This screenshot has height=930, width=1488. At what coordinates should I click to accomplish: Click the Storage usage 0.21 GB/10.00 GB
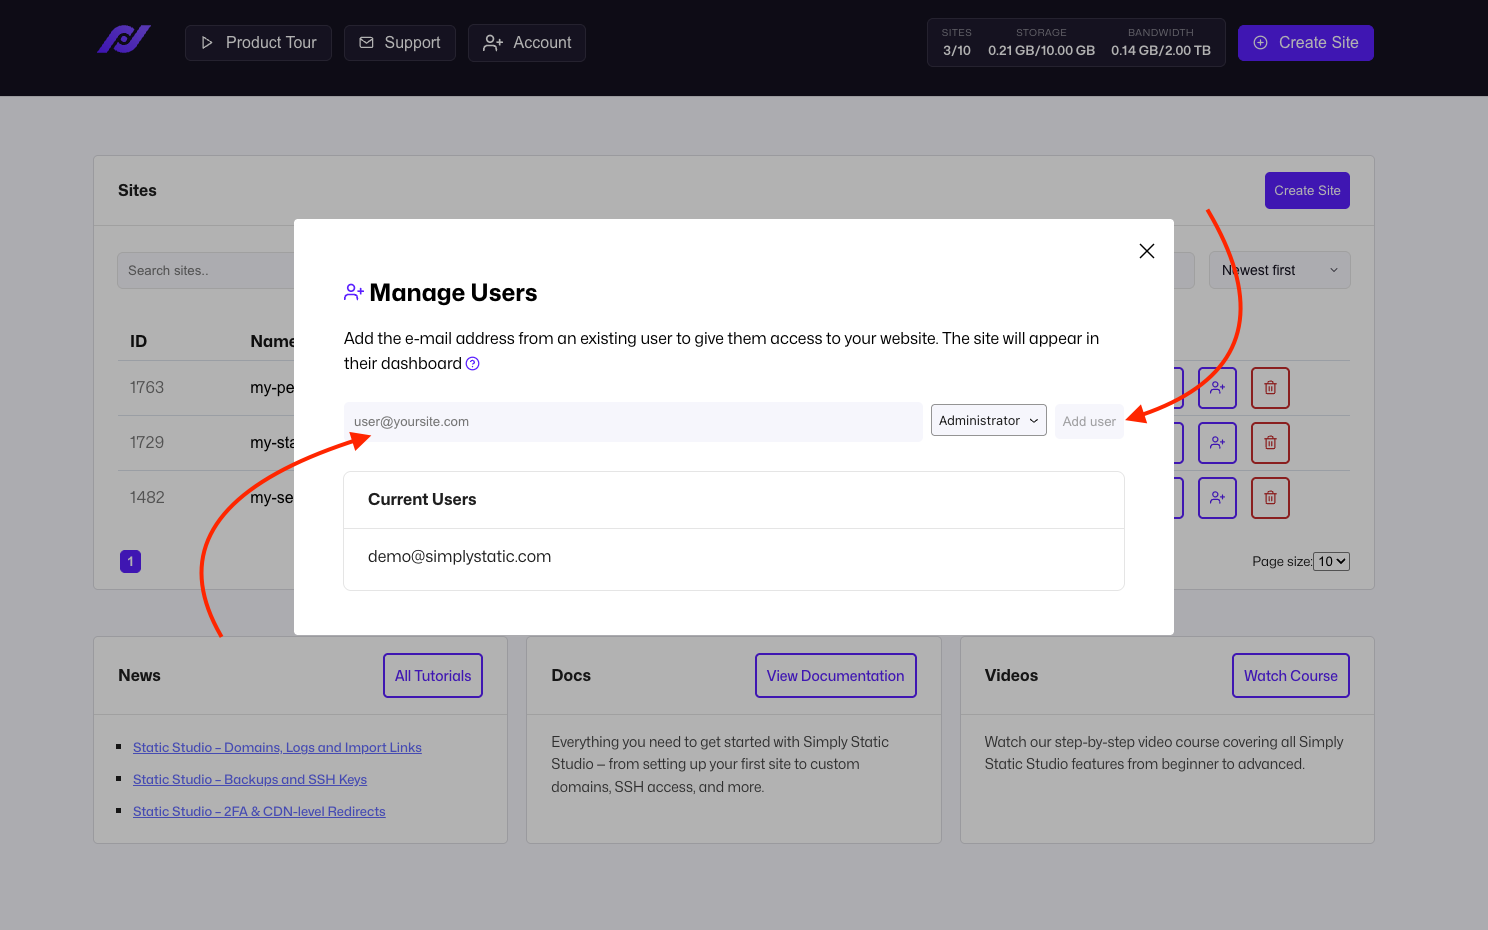[x=1041, y=43]
